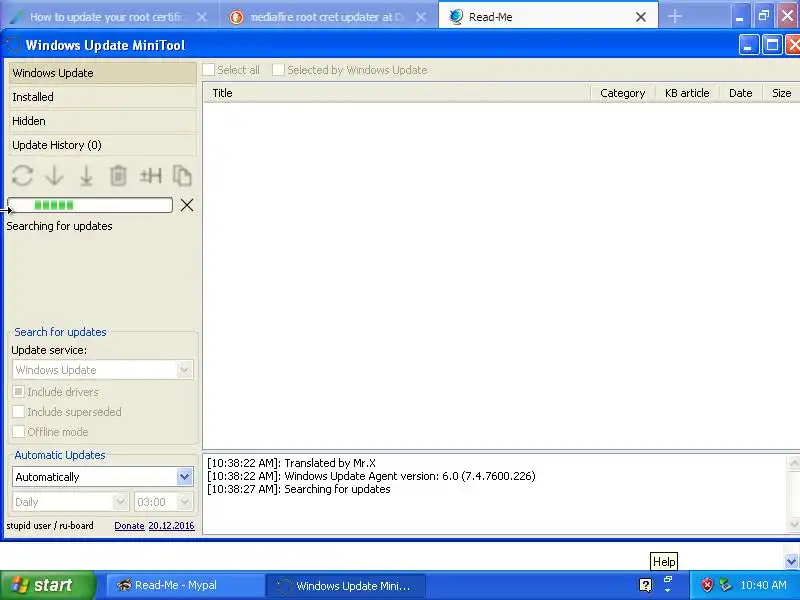800x600 pixels.
Task: Close the How to update root certificates tab
Action: [202, 17]
